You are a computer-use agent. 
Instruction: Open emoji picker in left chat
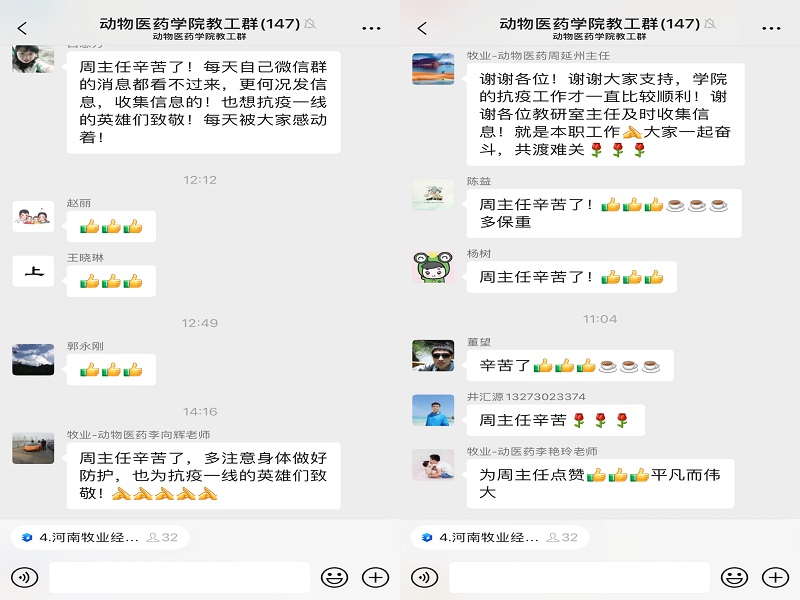pyautogui.click(x=334, y=578)
